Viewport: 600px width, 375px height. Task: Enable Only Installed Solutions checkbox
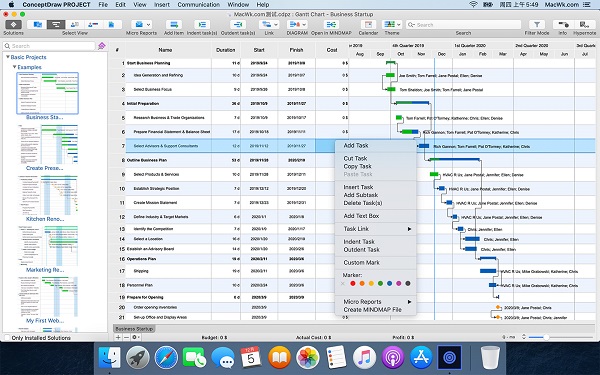[x=7, y=338]
